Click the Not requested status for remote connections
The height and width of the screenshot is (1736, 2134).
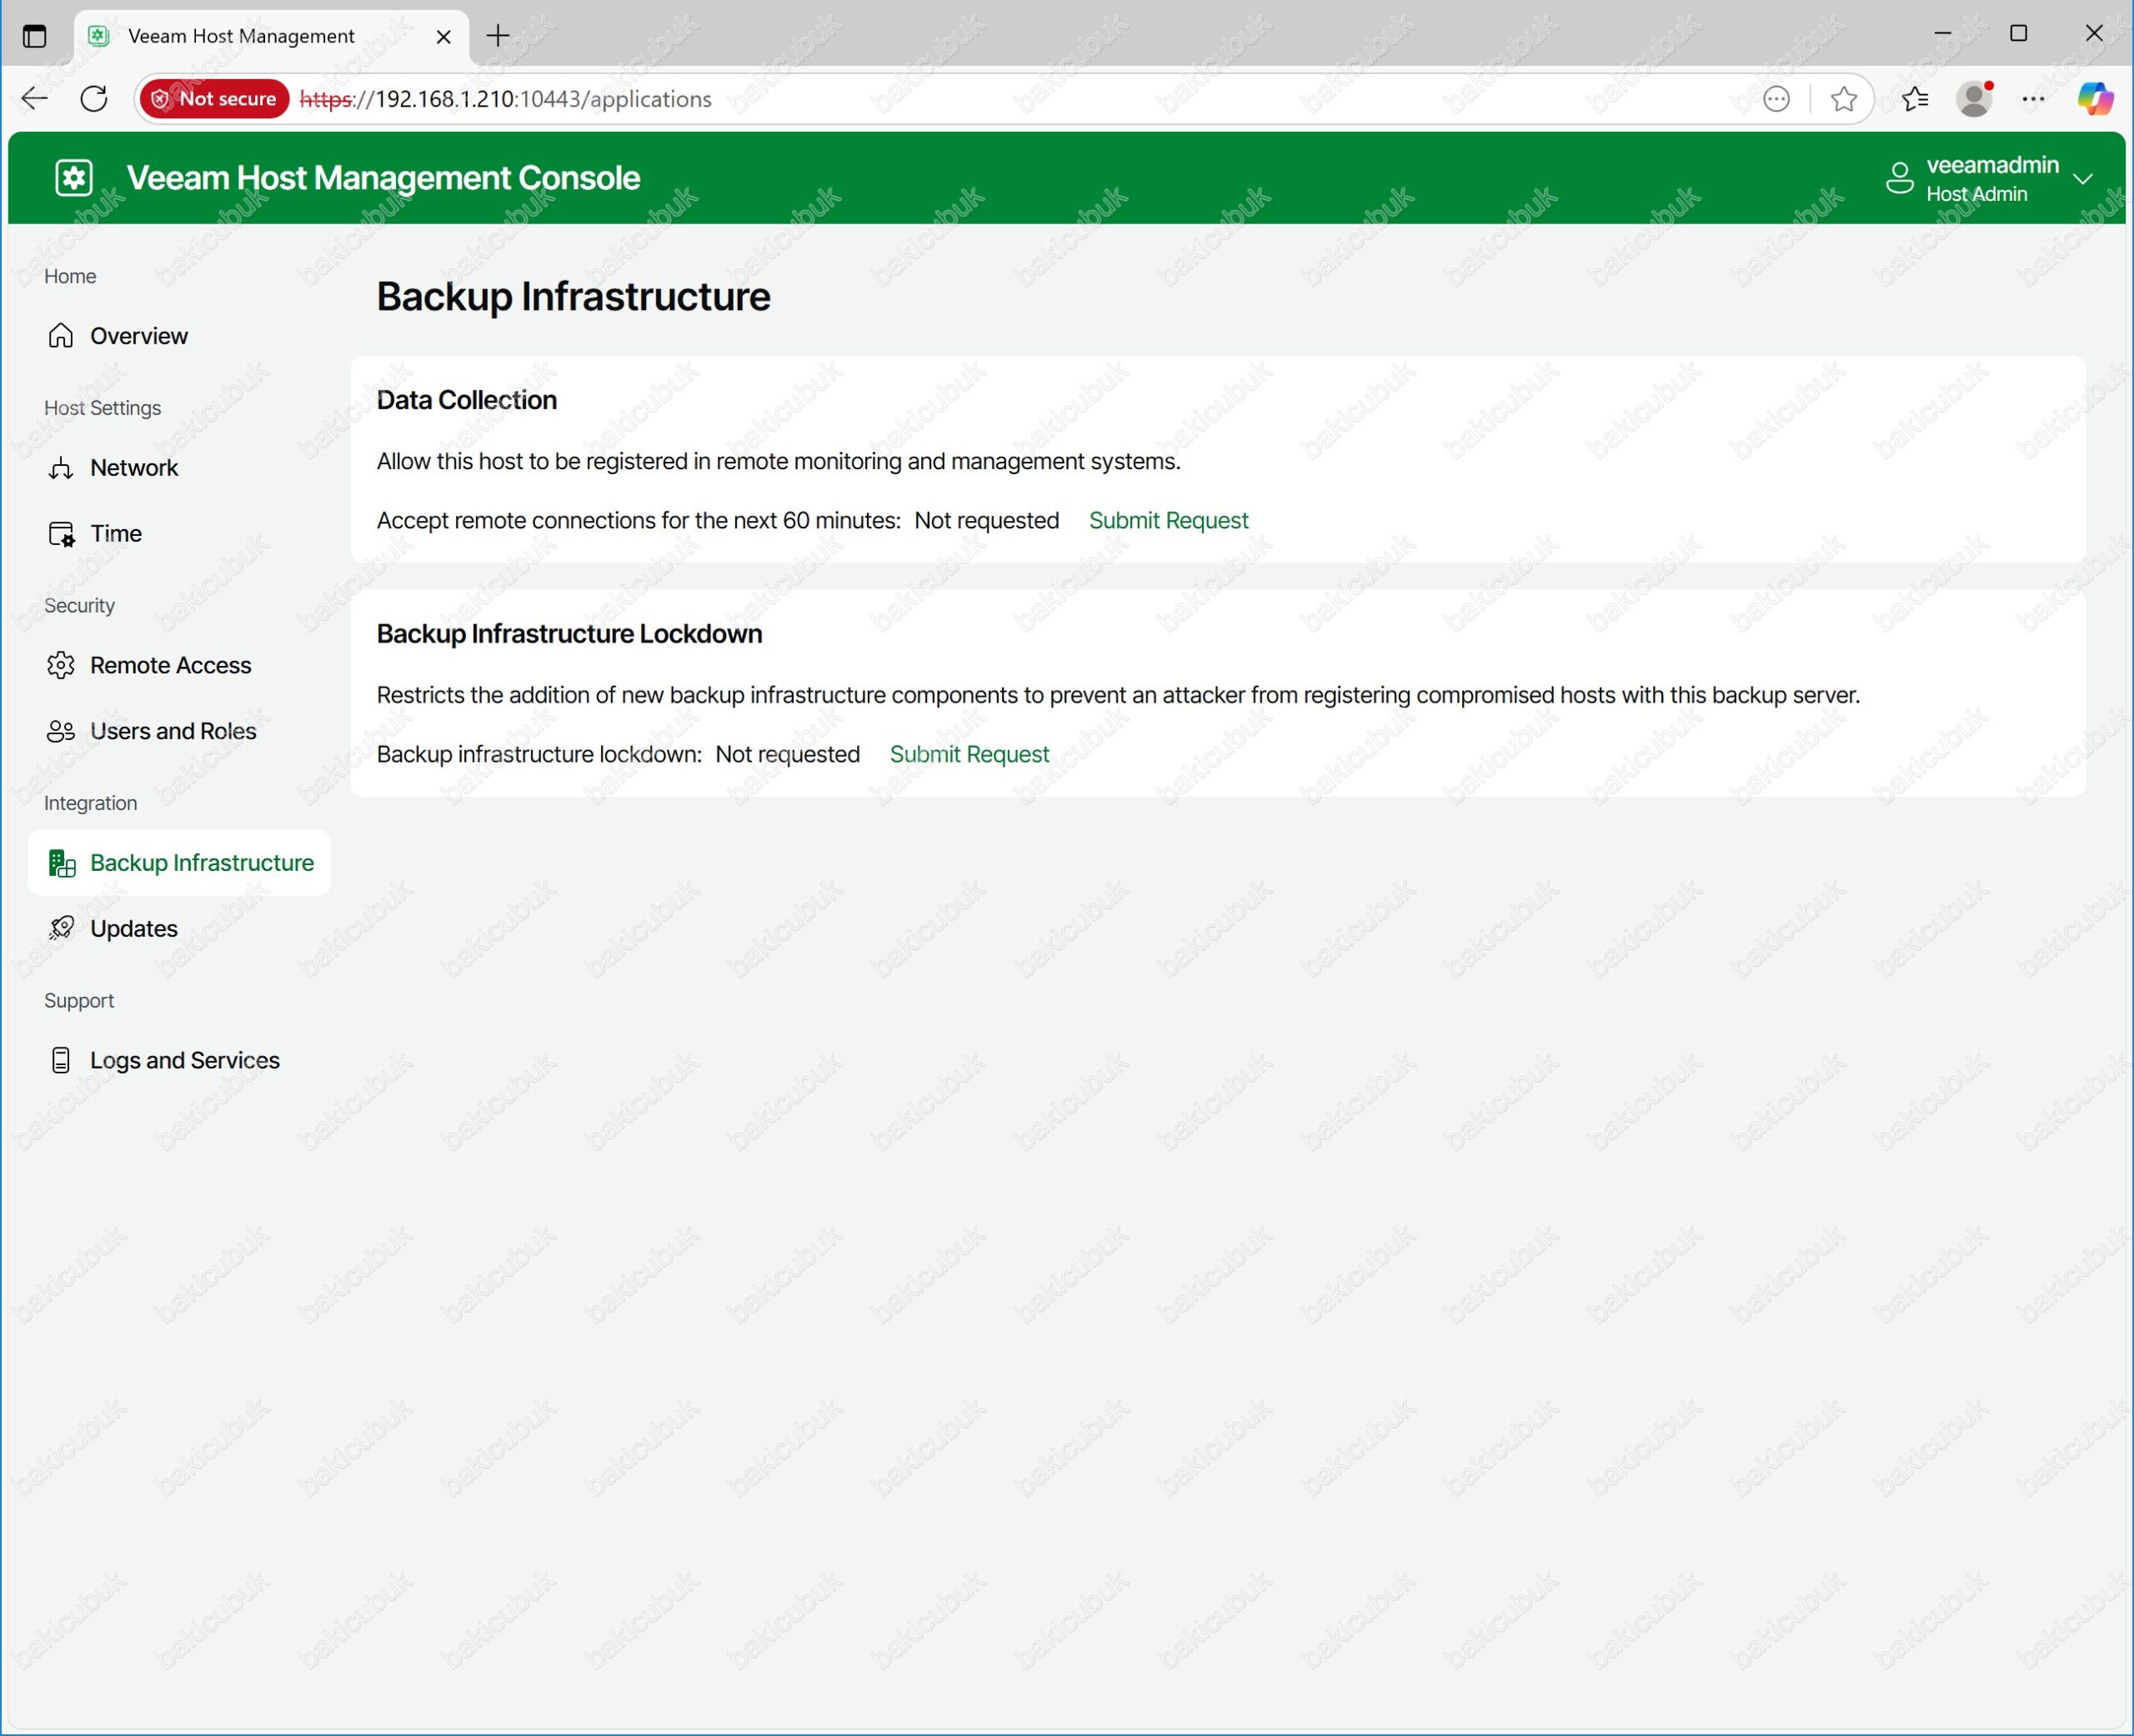pyautogui.click(x=986, y=520)
